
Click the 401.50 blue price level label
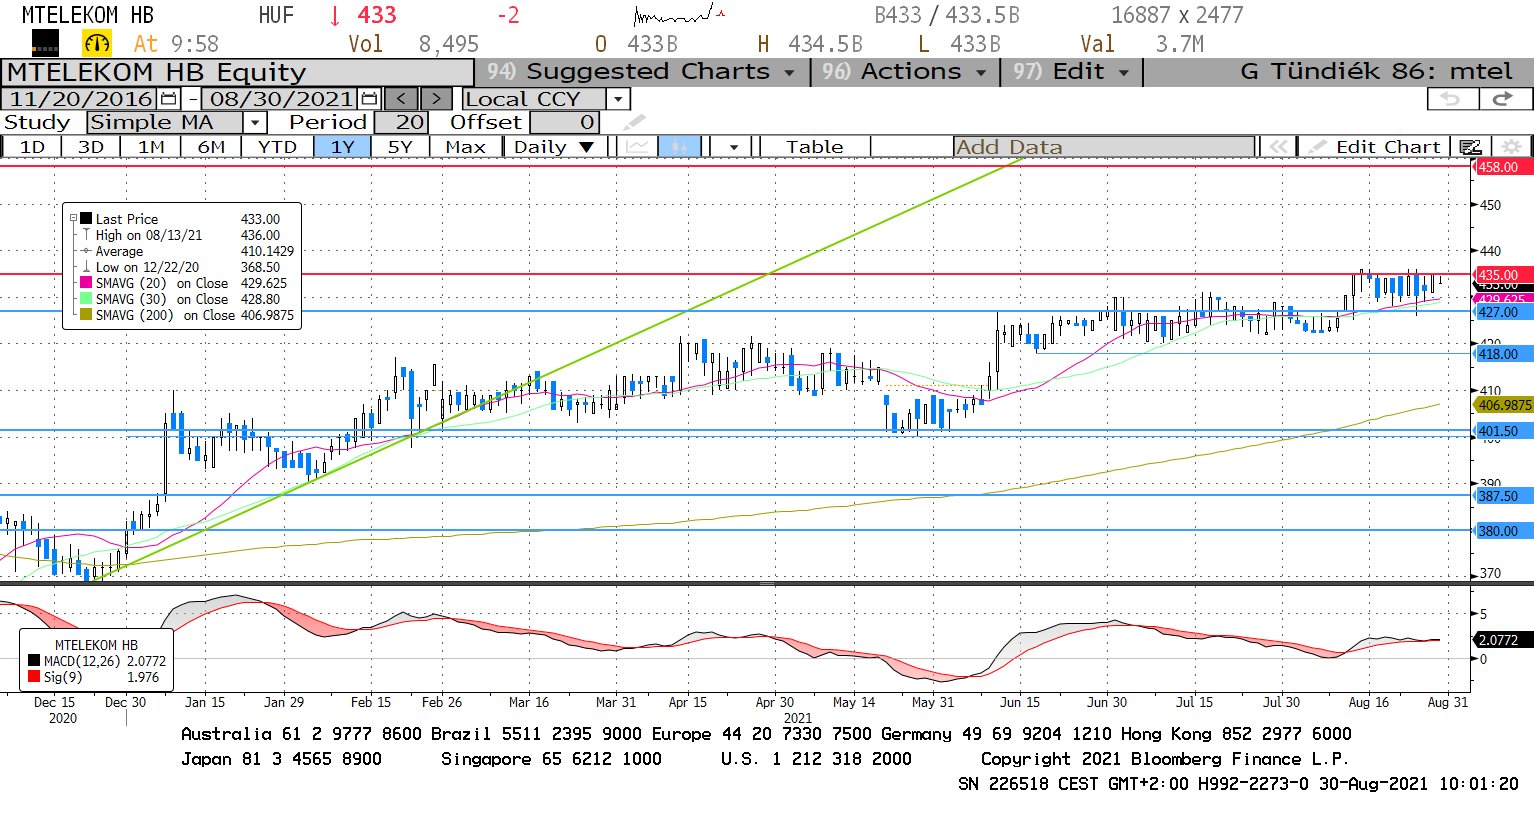tap(1504, 431)
